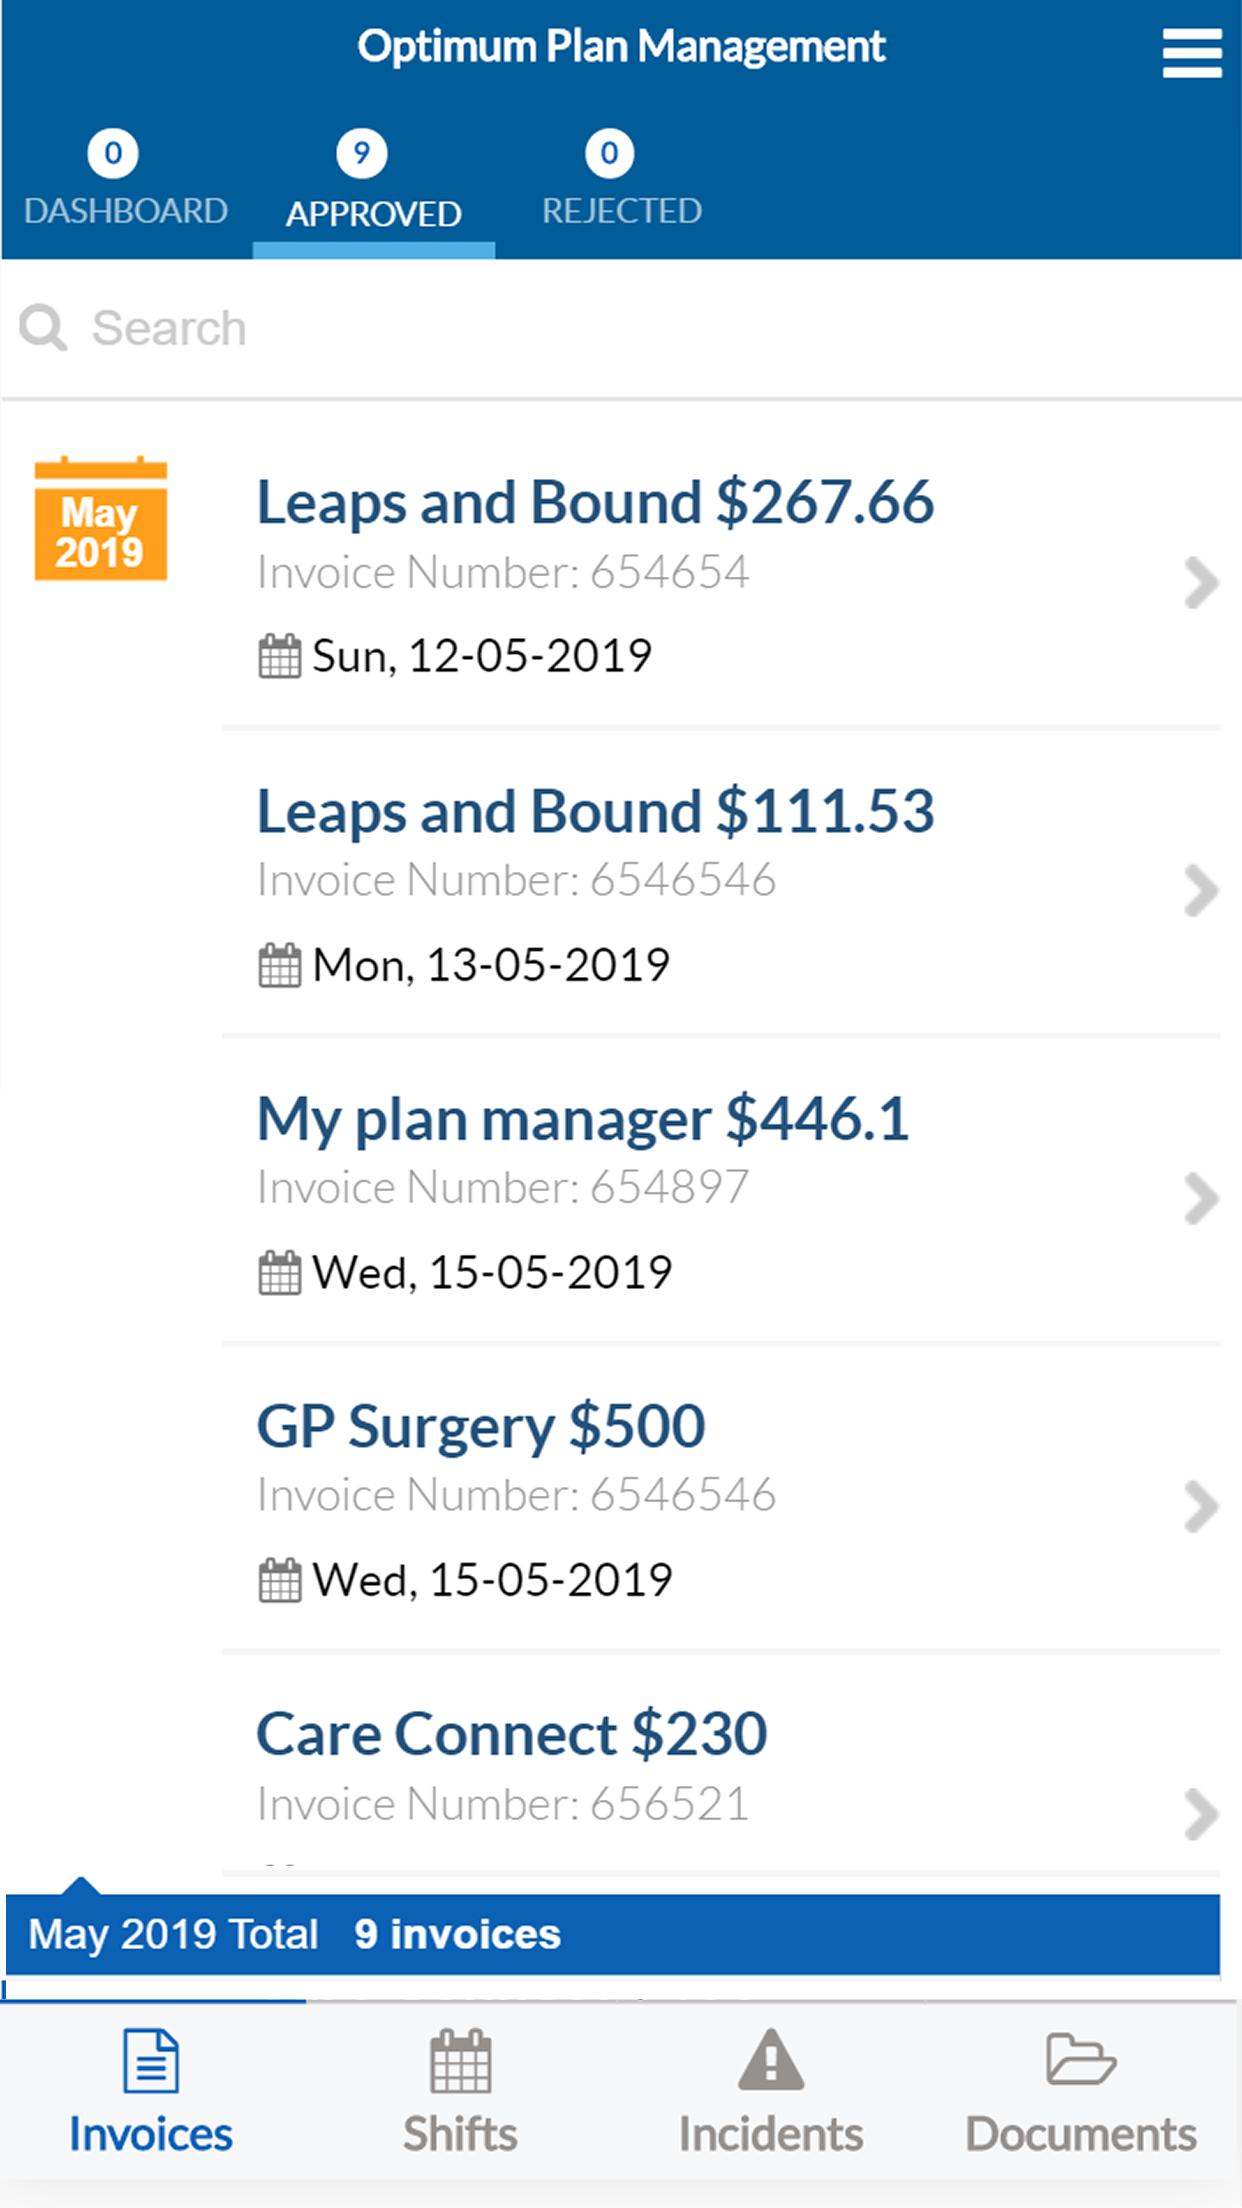
Task: Open the GP Surgery $500 invoice title
Action: coord(481,1426)
